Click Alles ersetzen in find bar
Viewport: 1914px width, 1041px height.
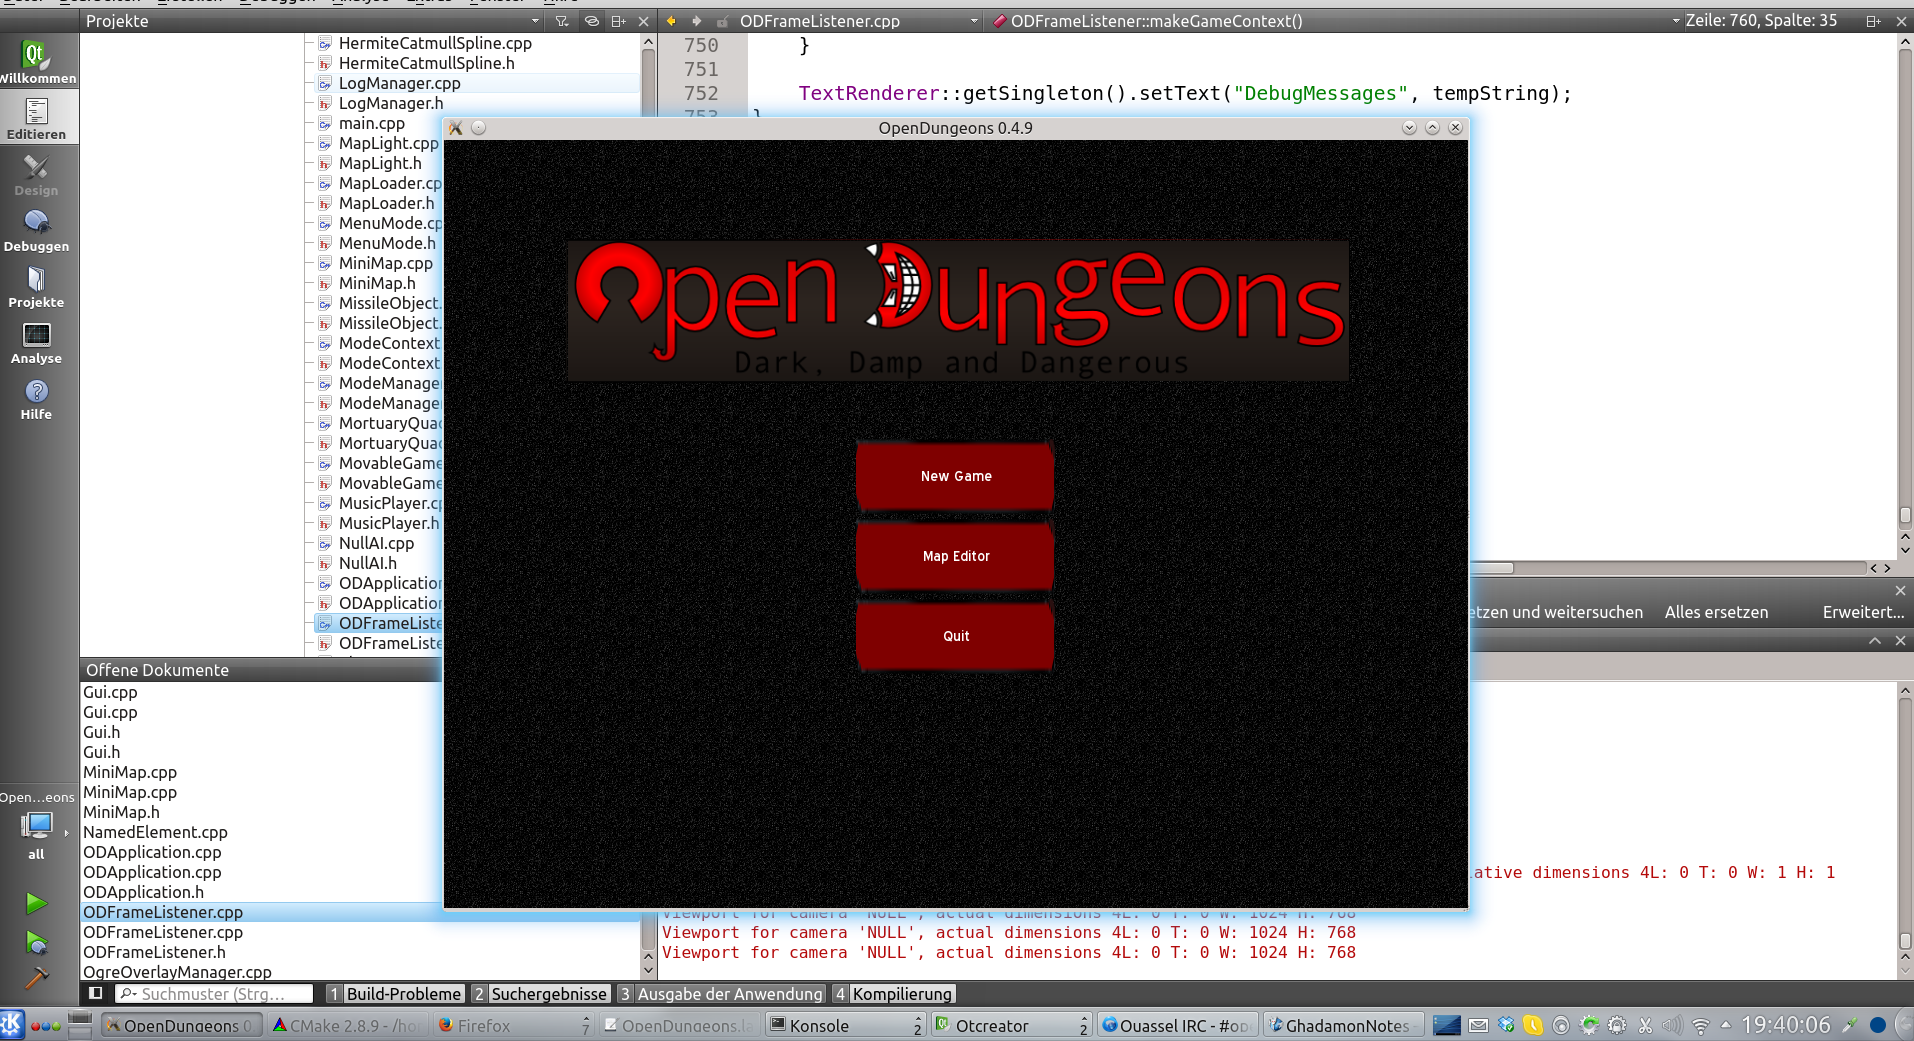[x=1716, y=612]
